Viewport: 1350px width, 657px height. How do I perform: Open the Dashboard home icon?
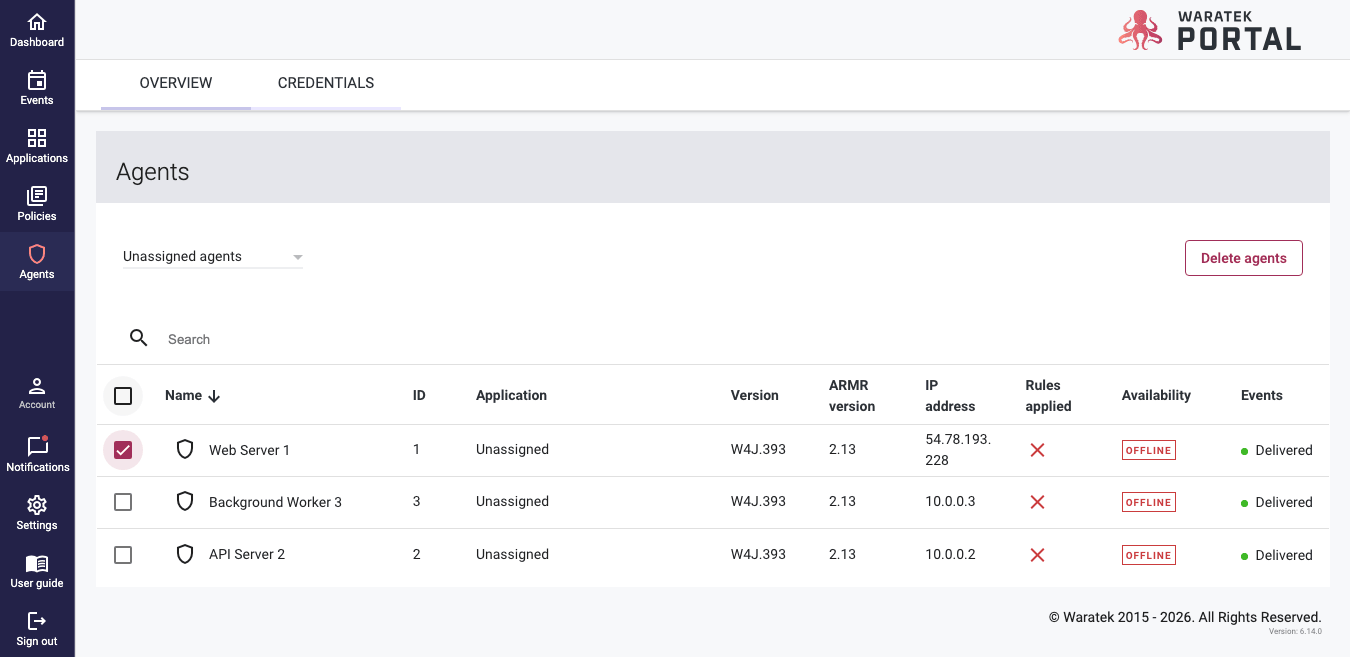[x=37, y=22]
